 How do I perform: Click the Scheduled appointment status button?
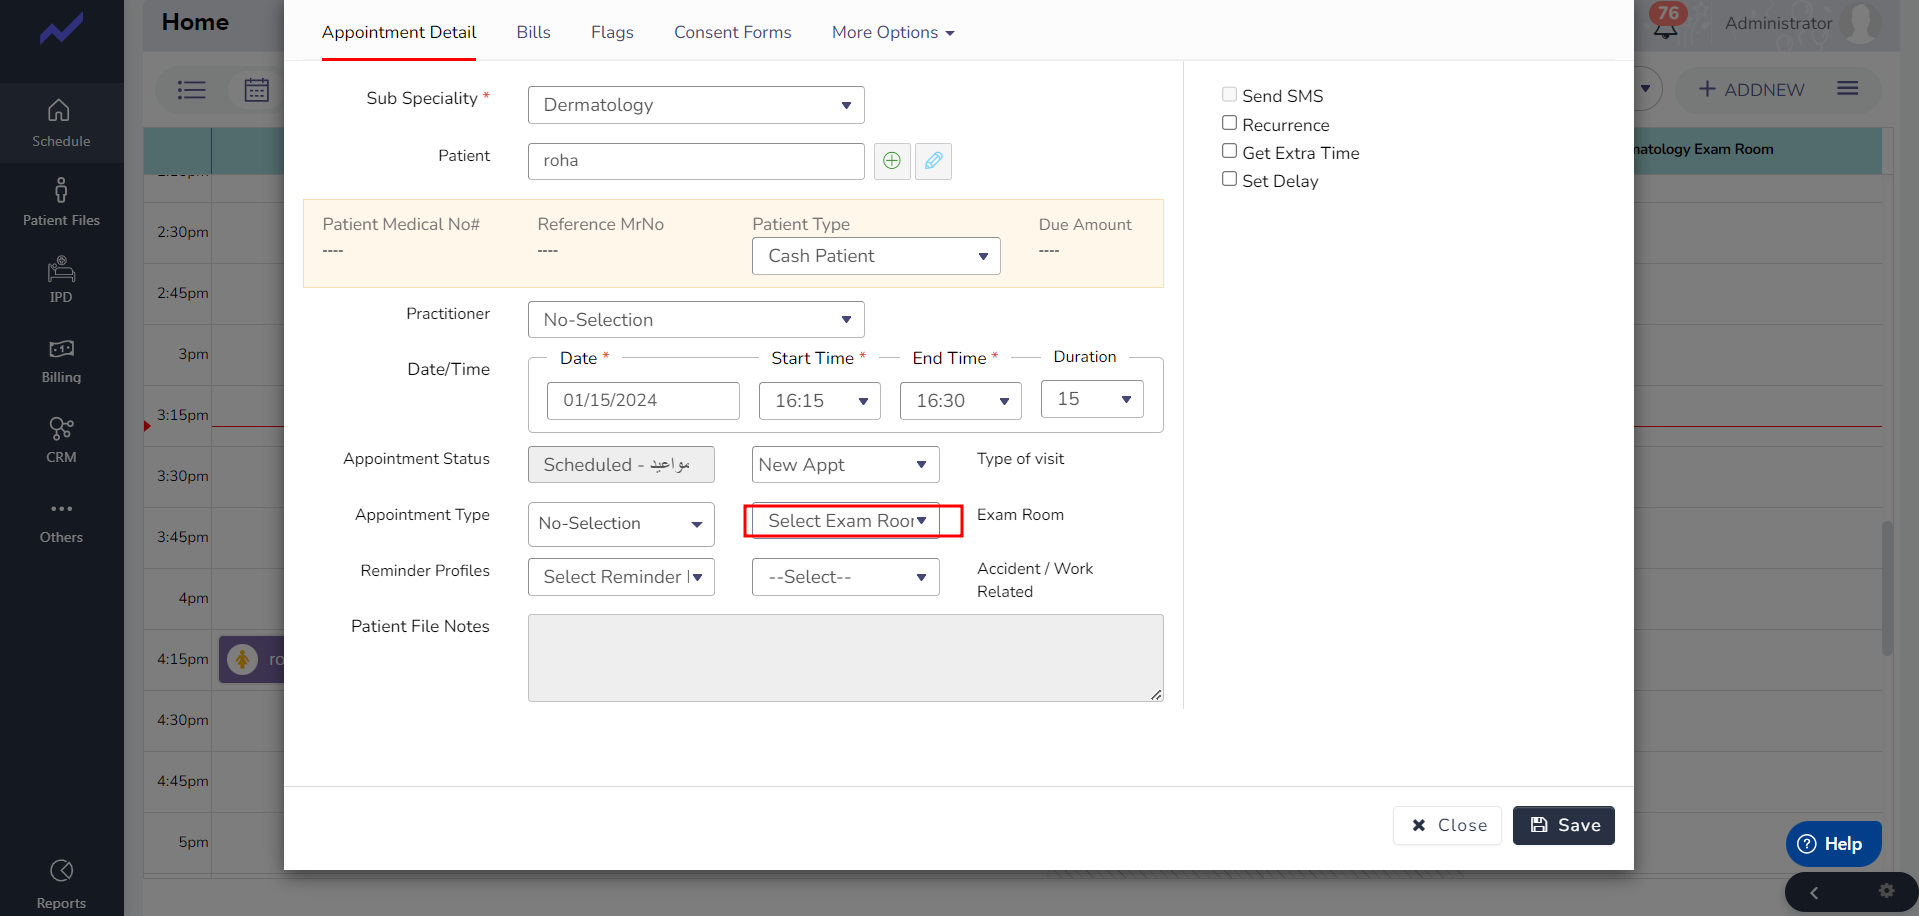pos(621,465)
